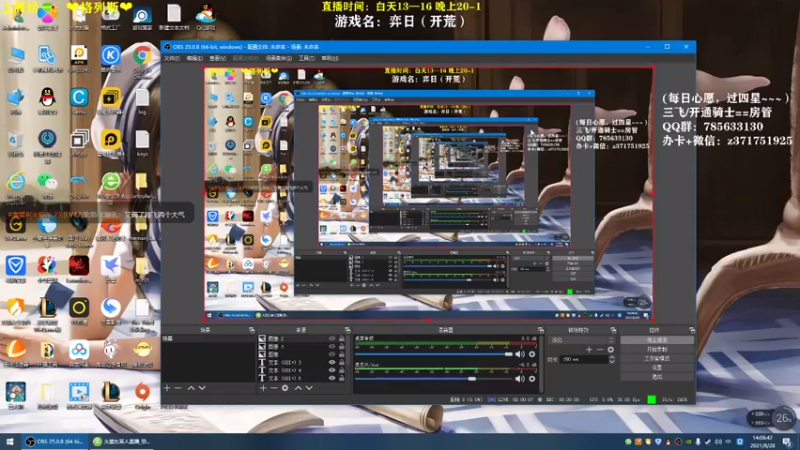Toggle visibility of source 图像 2
Viewport: 800px width, 450px height.
332,339
